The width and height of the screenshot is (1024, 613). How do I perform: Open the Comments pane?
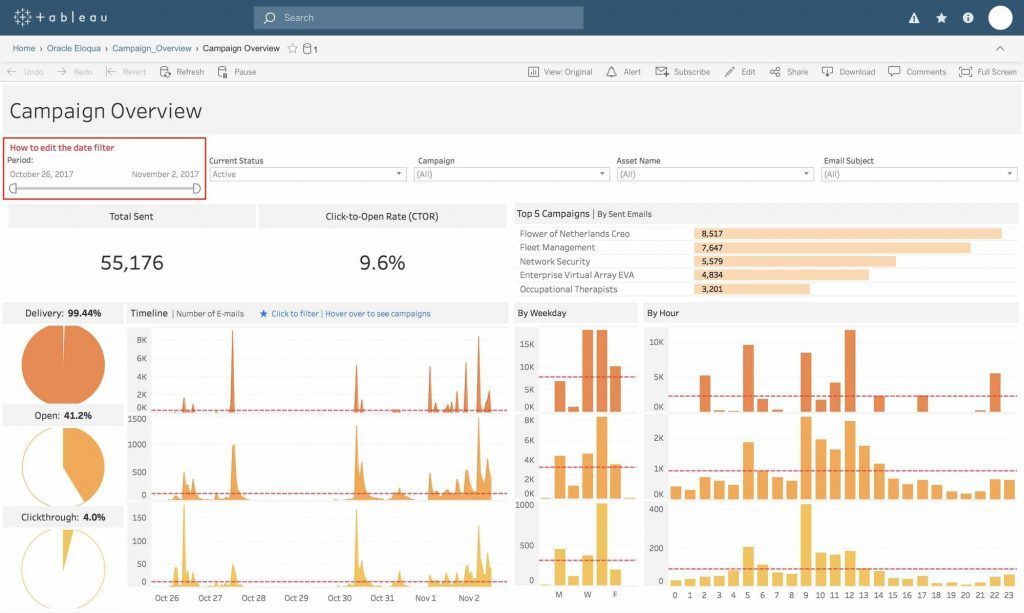pos(917,72)
